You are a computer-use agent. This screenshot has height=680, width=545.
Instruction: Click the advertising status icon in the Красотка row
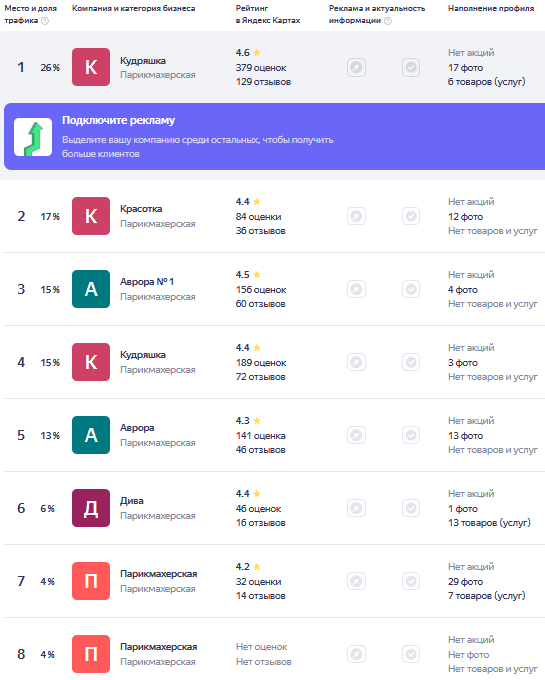coord(356,216)
